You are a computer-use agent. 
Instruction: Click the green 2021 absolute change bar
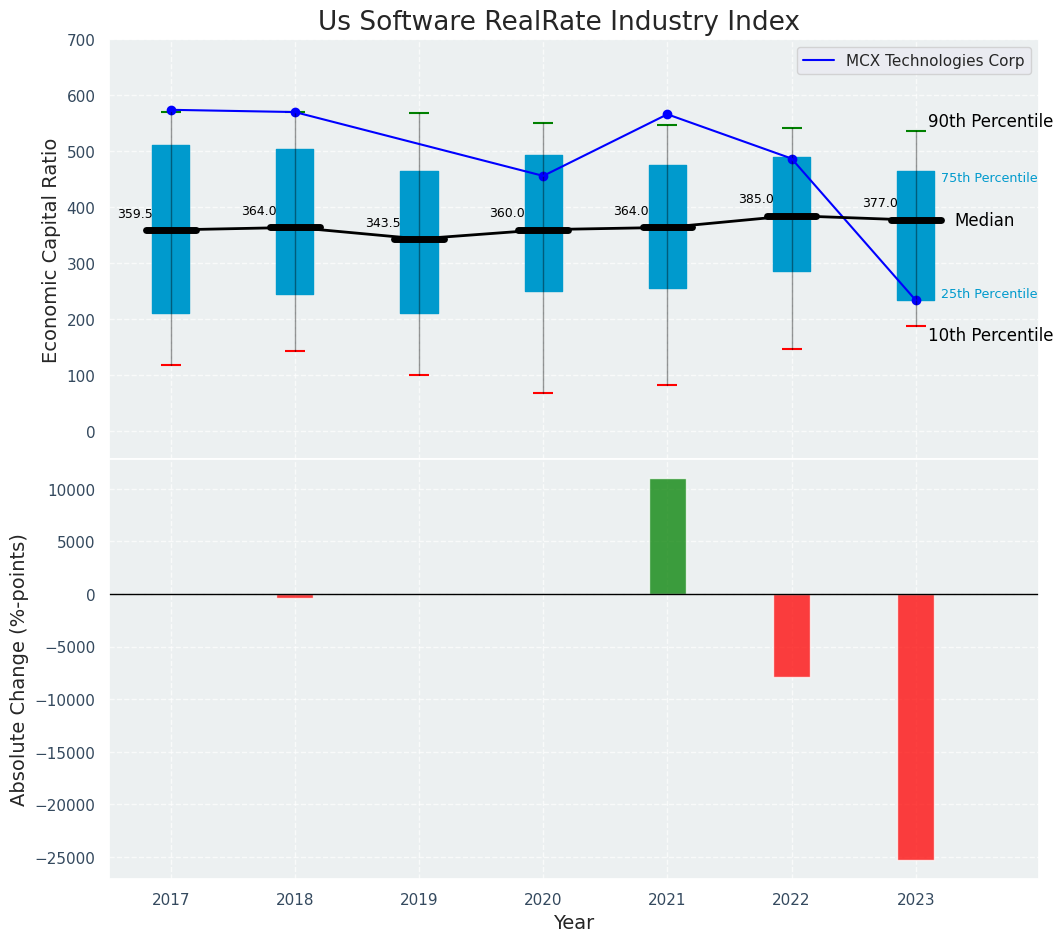coord(667,536)
